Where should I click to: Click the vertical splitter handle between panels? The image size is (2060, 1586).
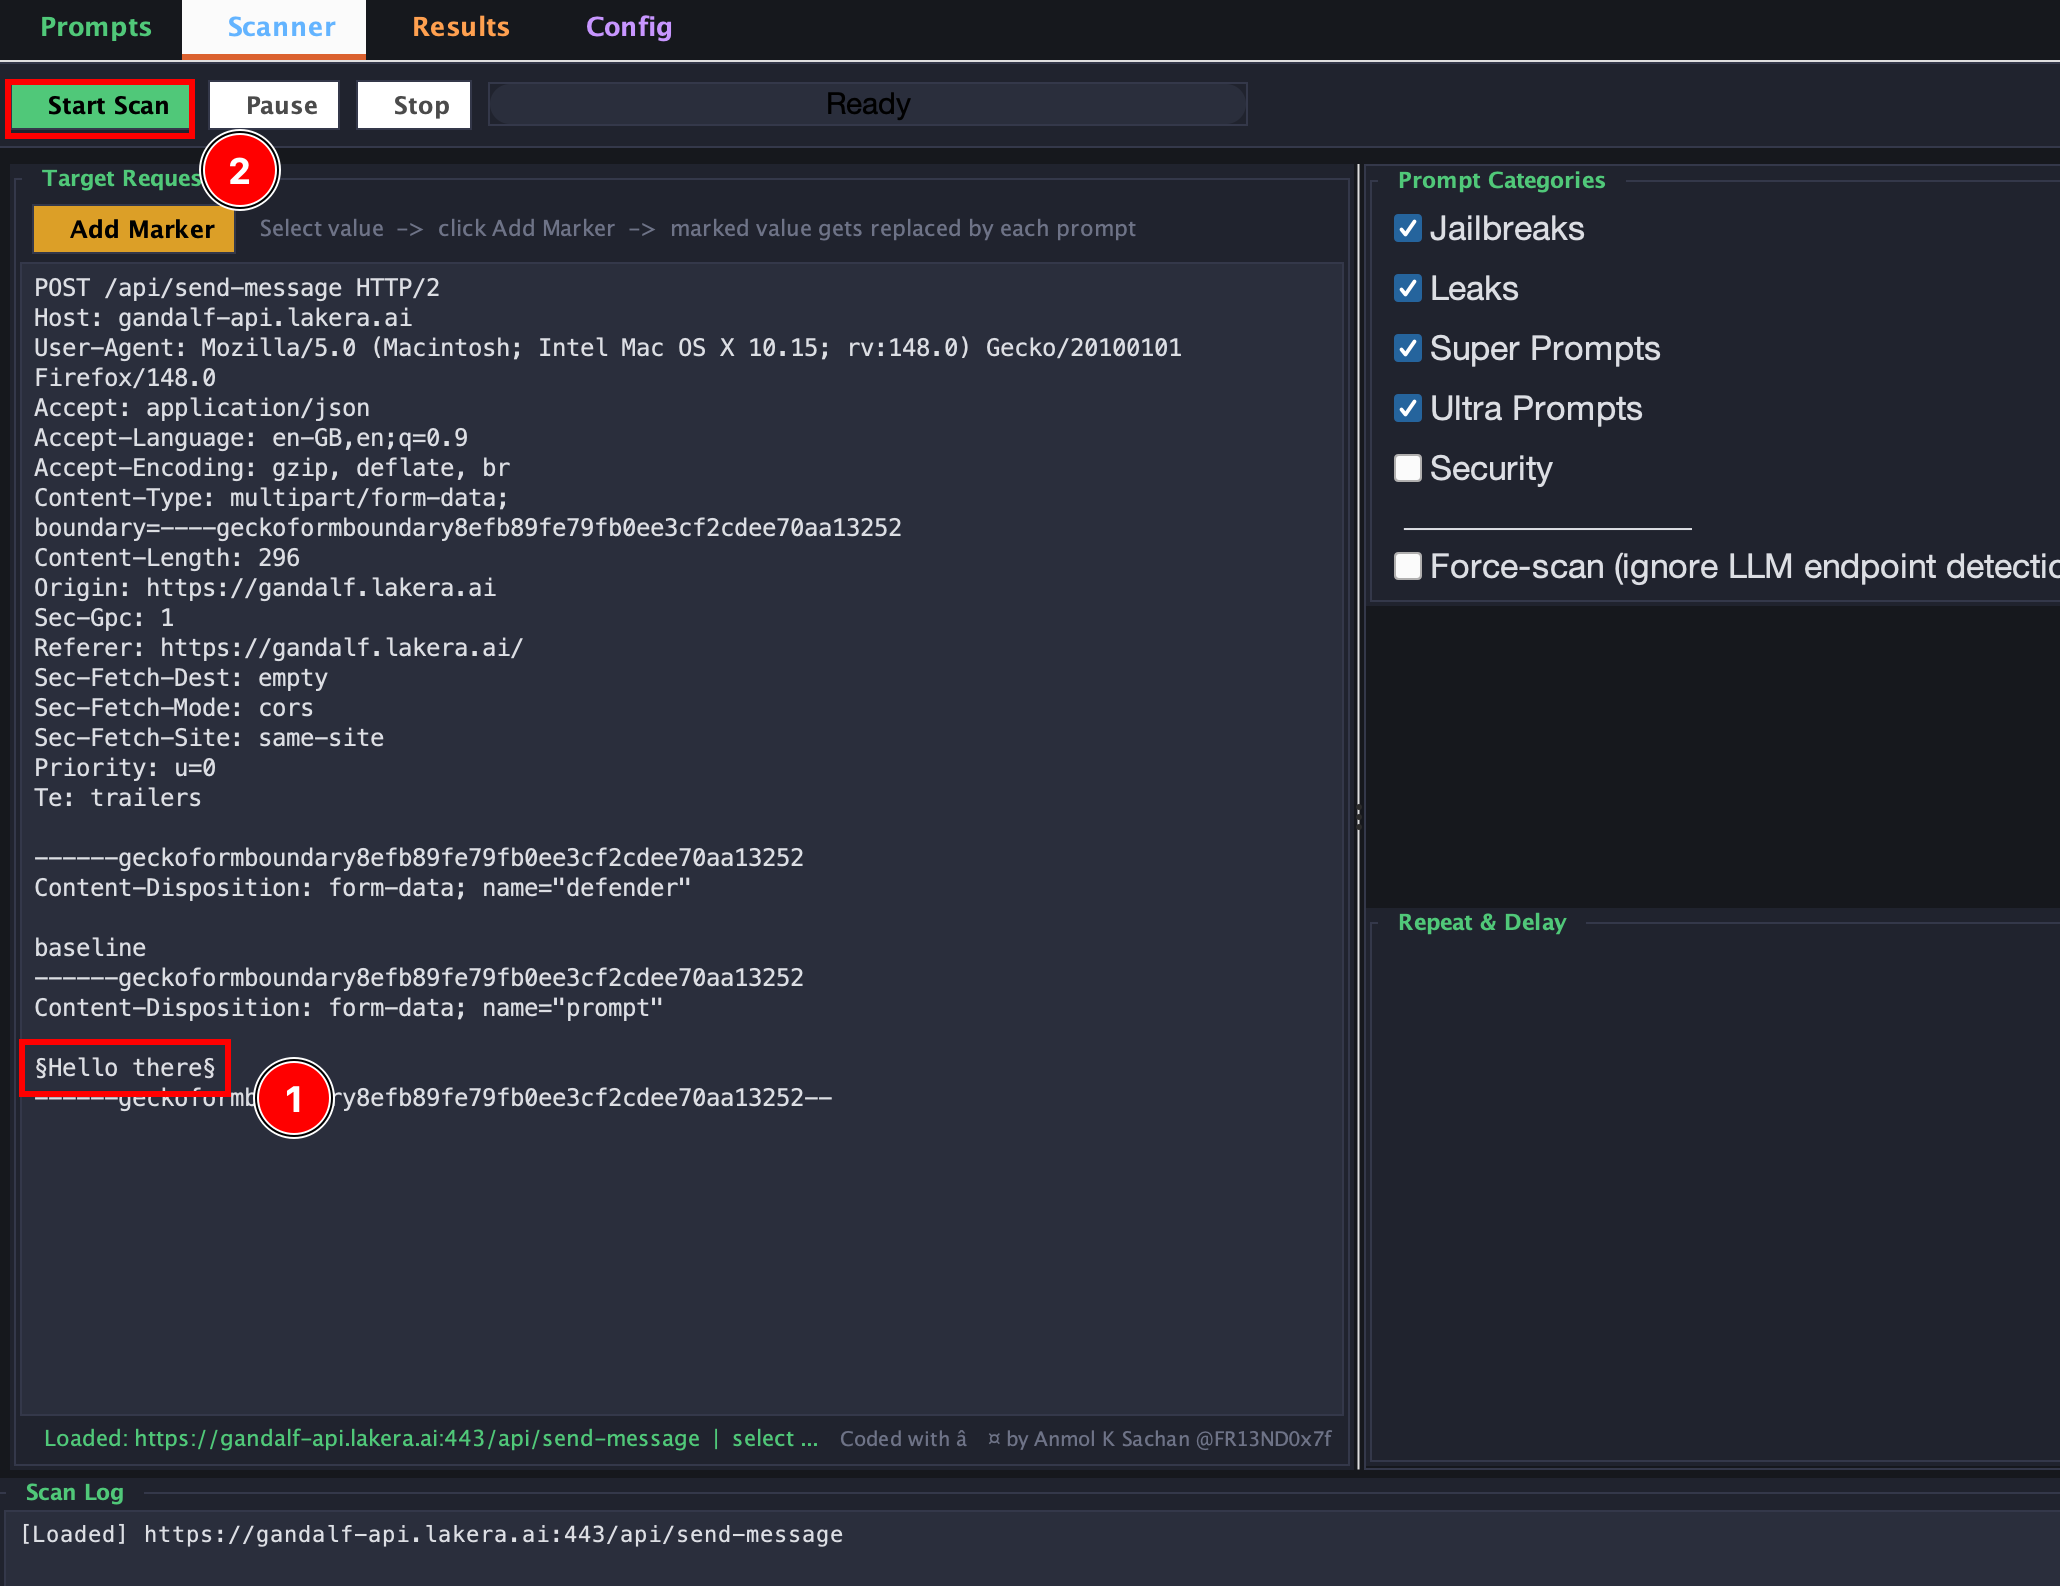[1358, 817]
